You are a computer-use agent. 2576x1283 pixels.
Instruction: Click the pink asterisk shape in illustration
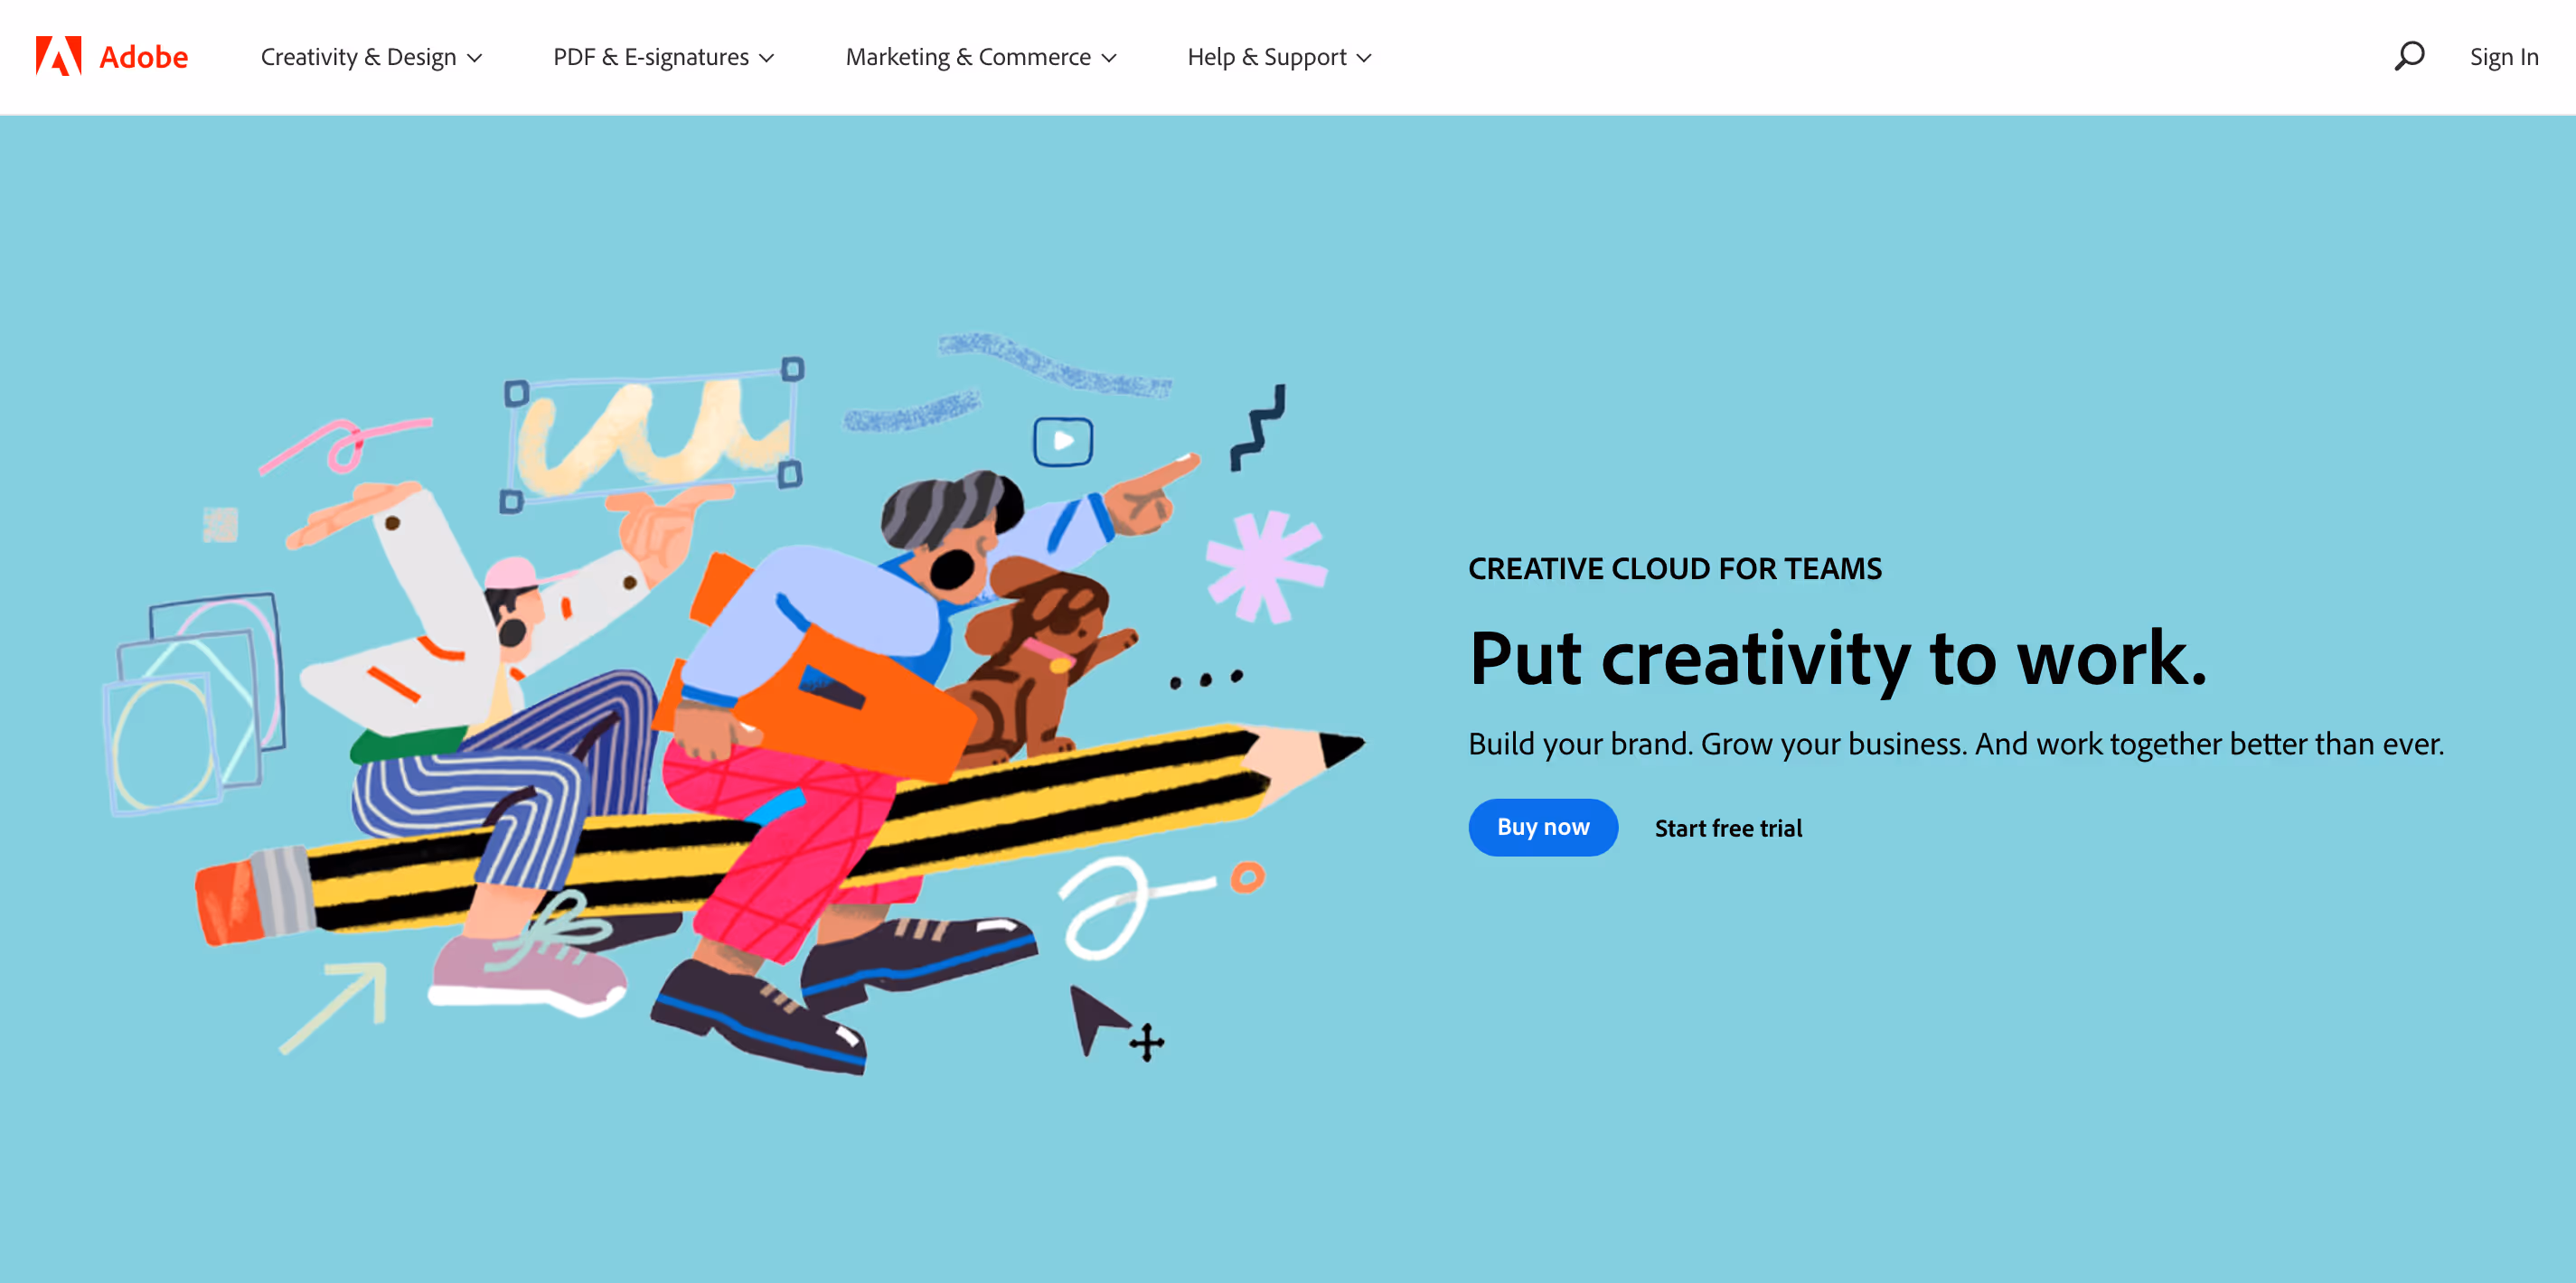pos(1265,566)
